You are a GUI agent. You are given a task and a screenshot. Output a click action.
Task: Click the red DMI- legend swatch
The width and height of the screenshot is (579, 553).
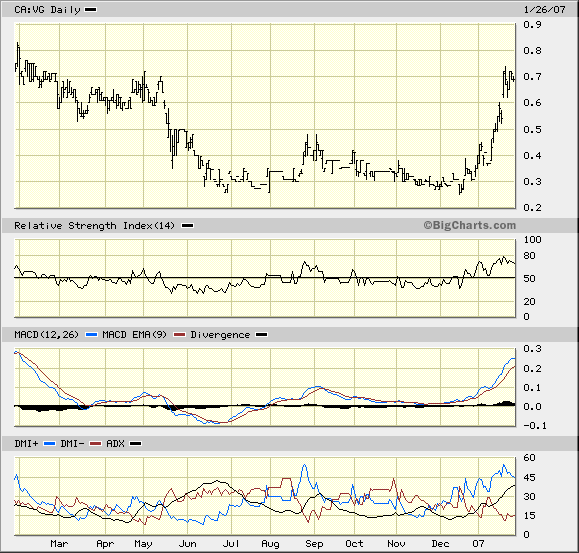pyautogui.click(x=95, y=444)
